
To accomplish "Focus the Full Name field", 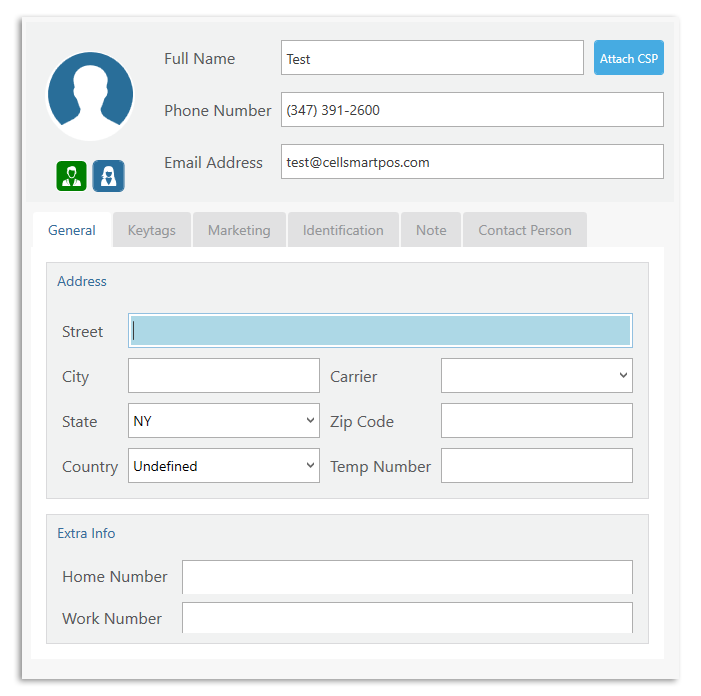I will [x=432, y=58].
